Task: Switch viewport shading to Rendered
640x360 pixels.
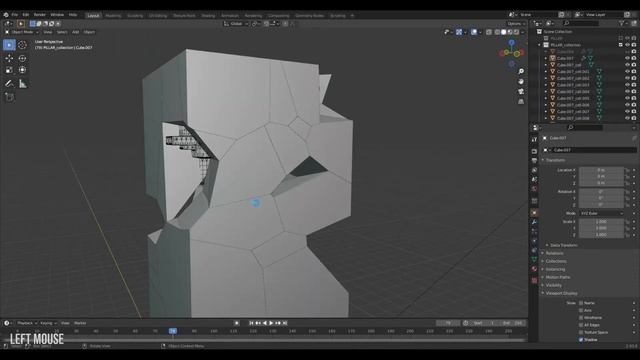Action: point(516,32)
